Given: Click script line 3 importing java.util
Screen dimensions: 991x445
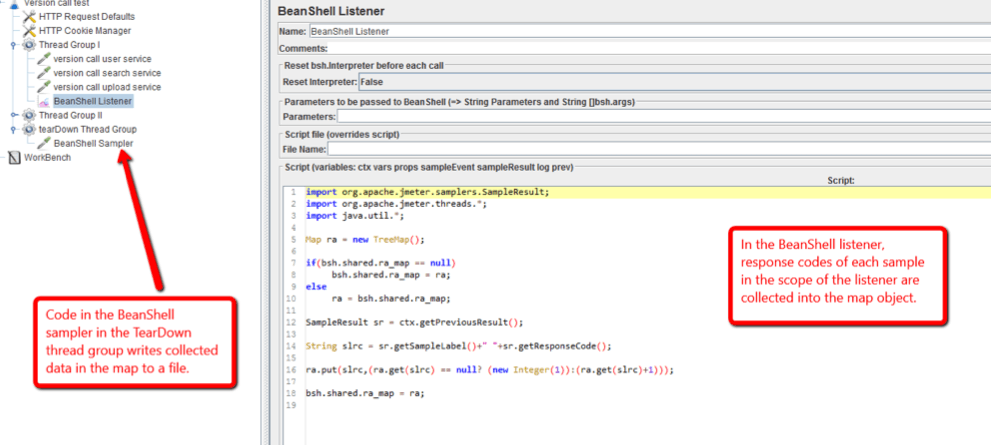Looking at the screenshot, I should coord(354,216).
